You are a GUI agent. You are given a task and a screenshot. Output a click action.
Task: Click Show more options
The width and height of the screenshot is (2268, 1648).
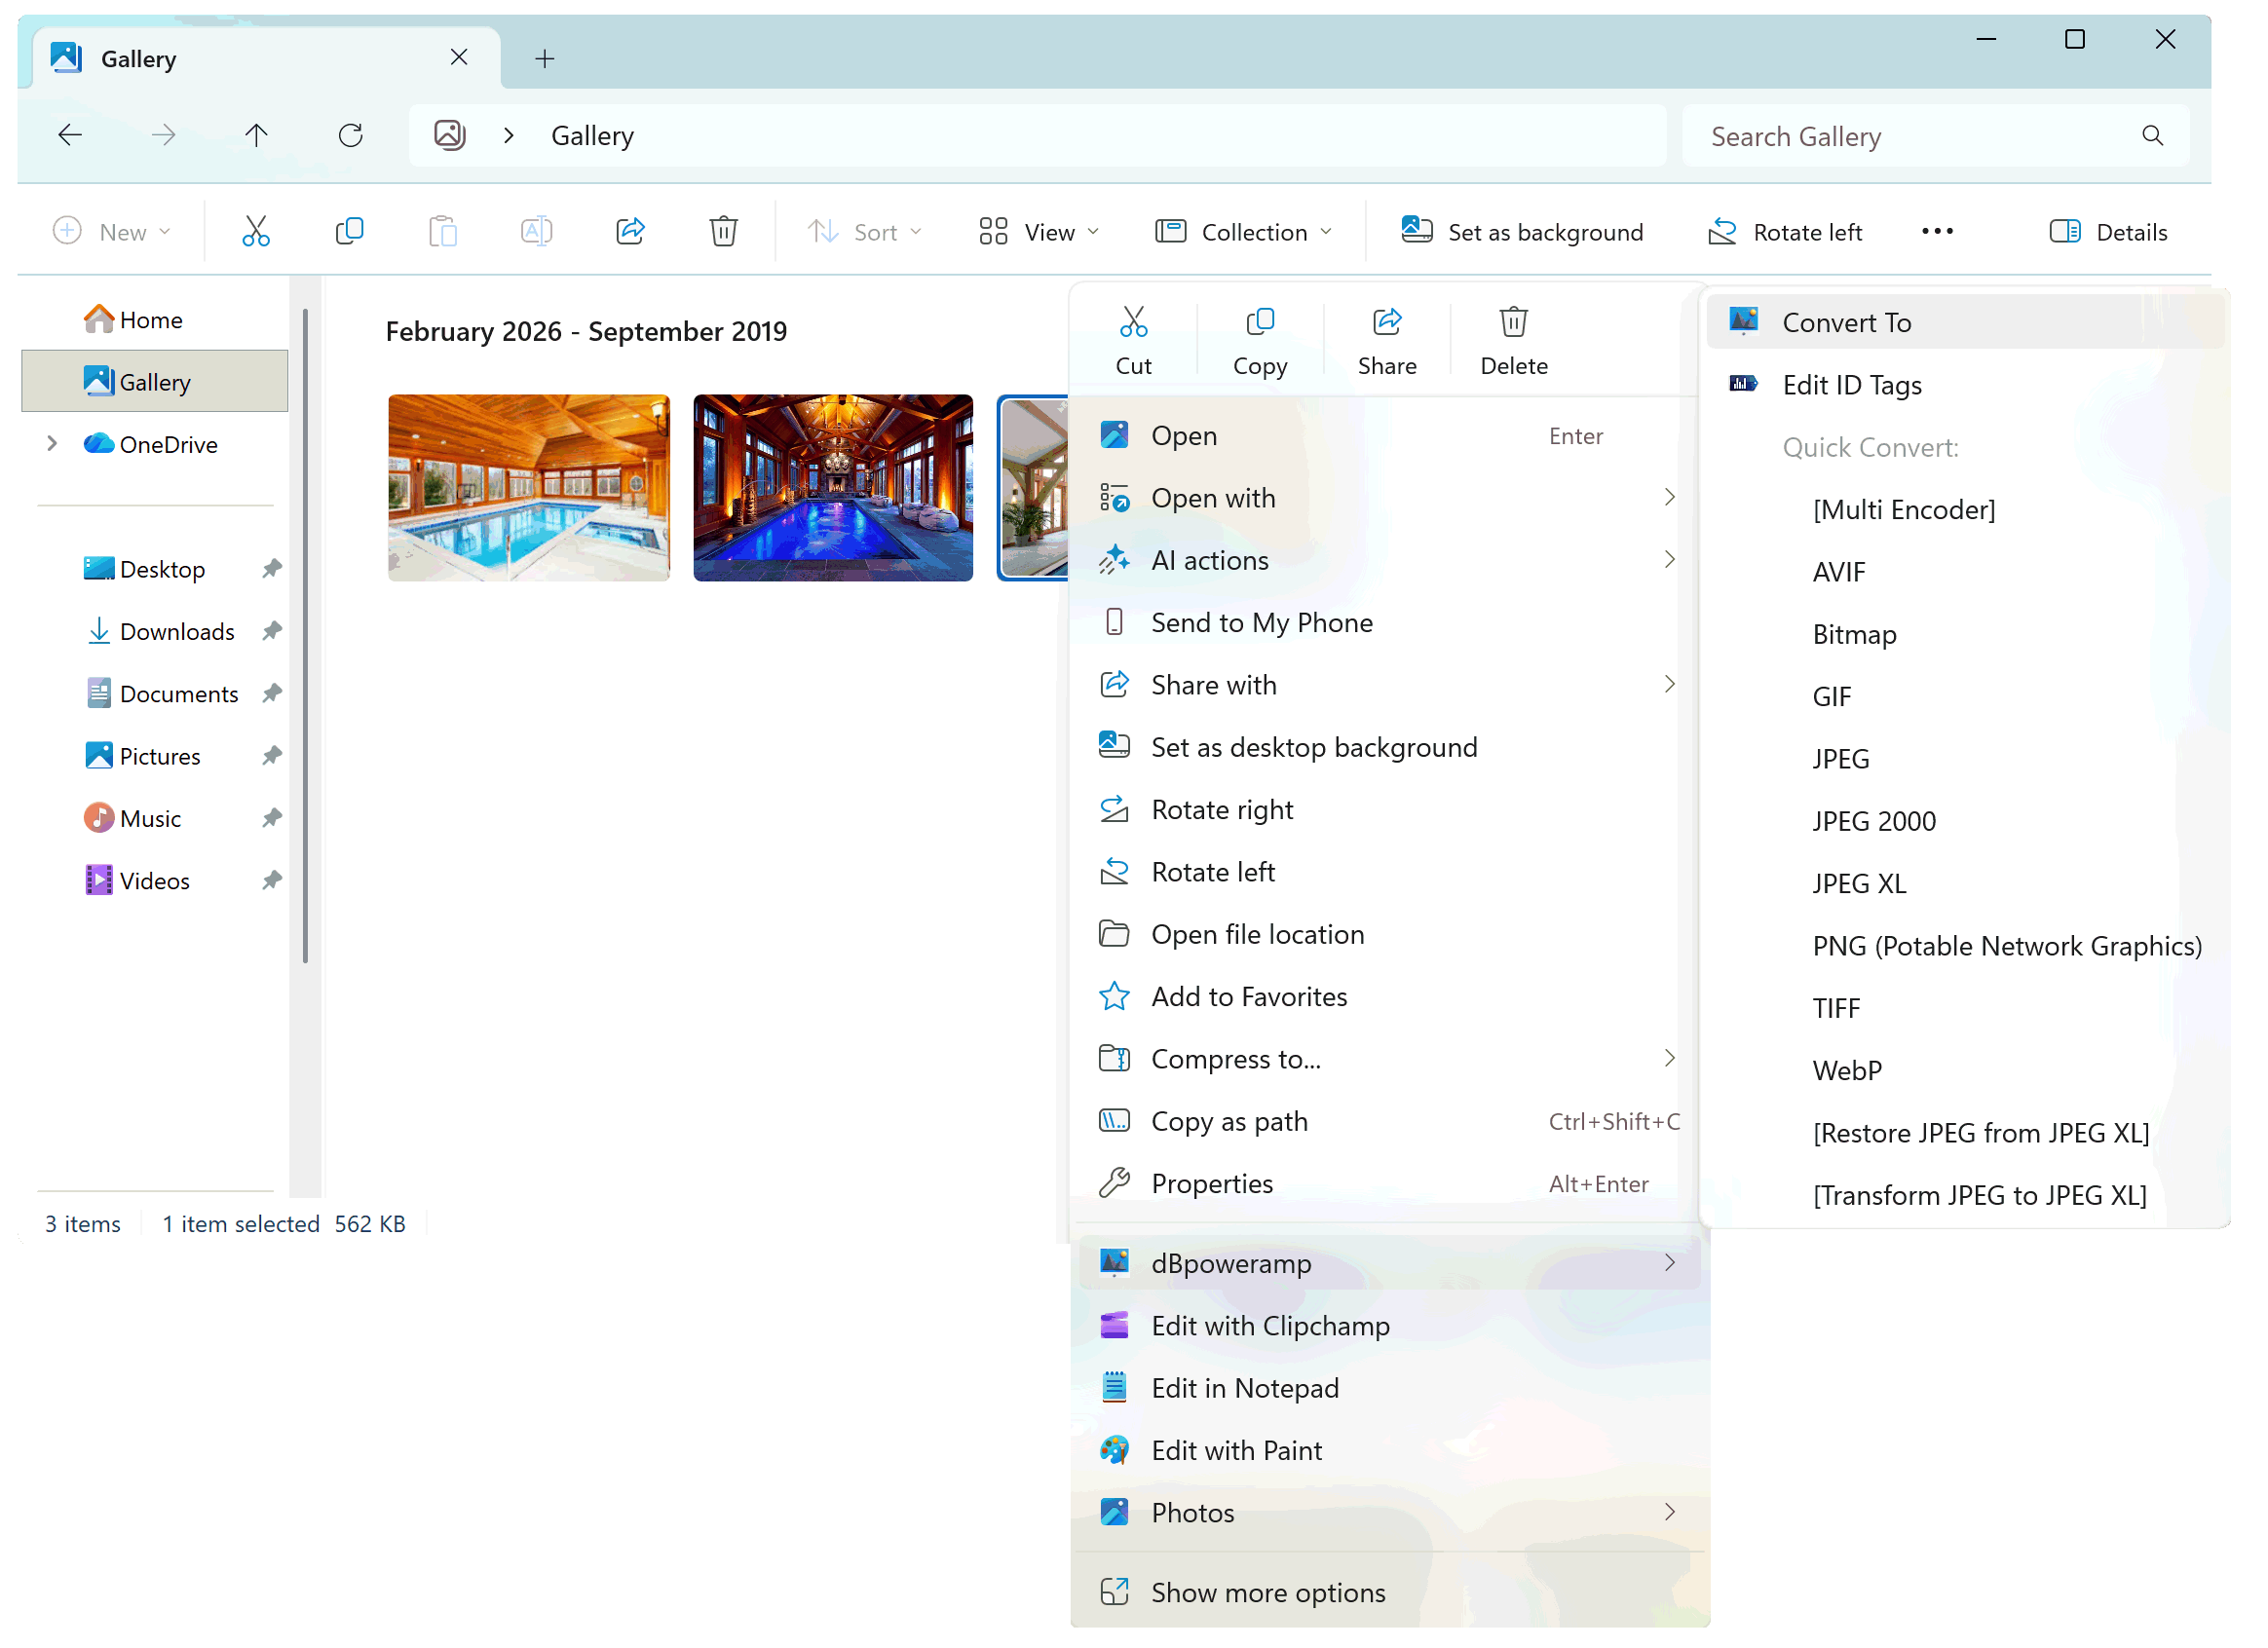[x=1267, y=1592]
